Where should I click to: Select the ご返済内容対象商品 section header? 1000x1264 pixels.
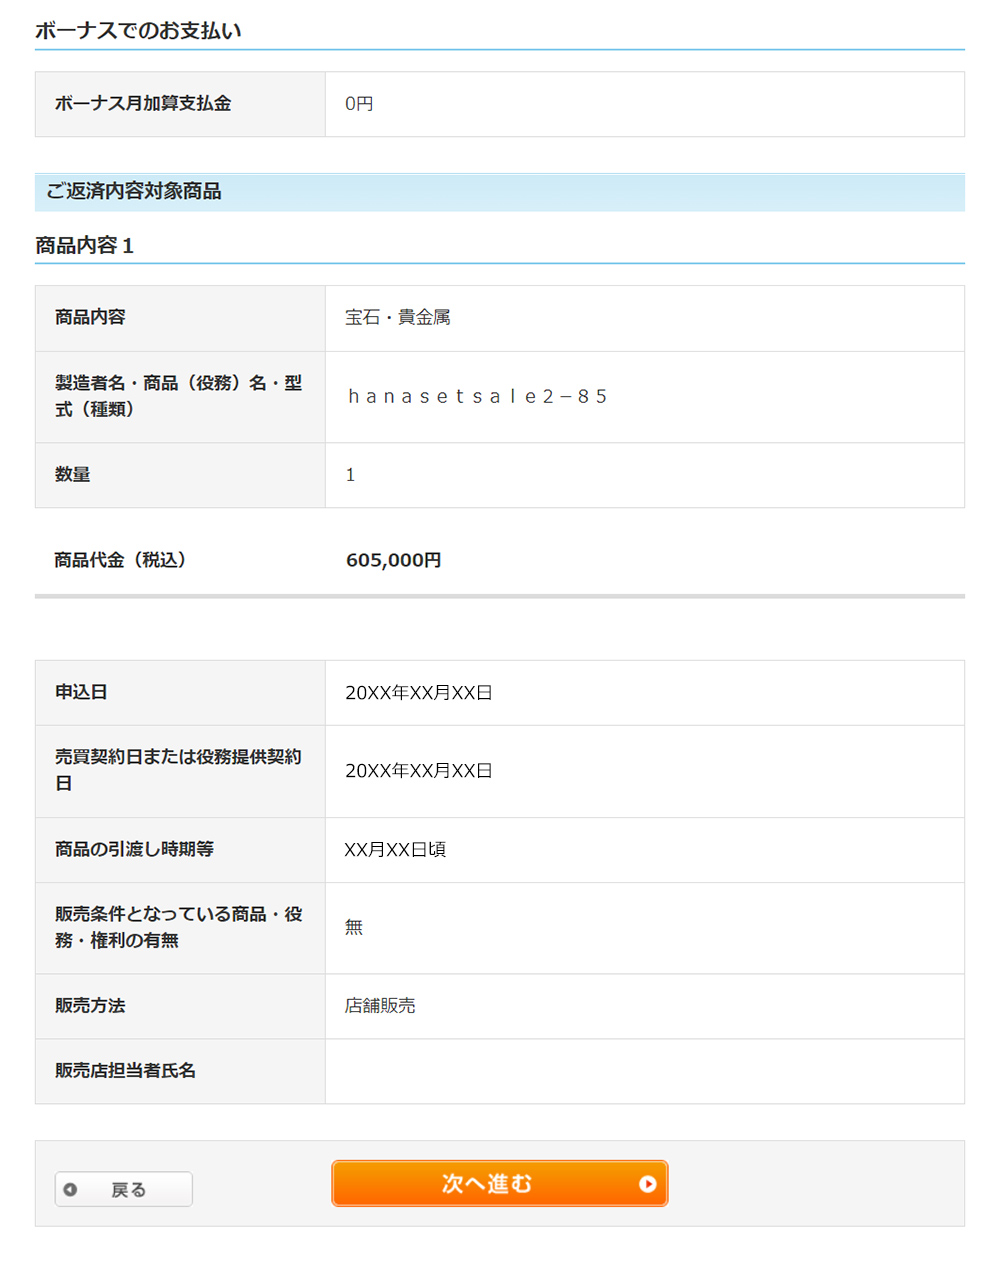(x=133, y=192)
